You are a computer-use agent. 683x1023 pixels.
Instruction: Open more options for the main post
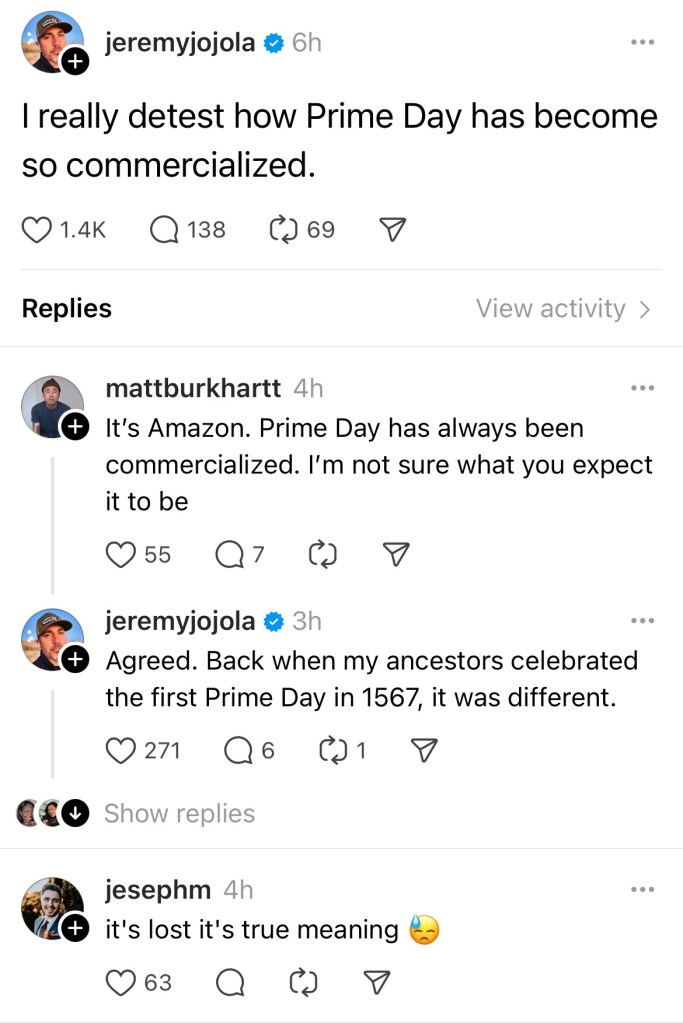[x=641, y=42]
